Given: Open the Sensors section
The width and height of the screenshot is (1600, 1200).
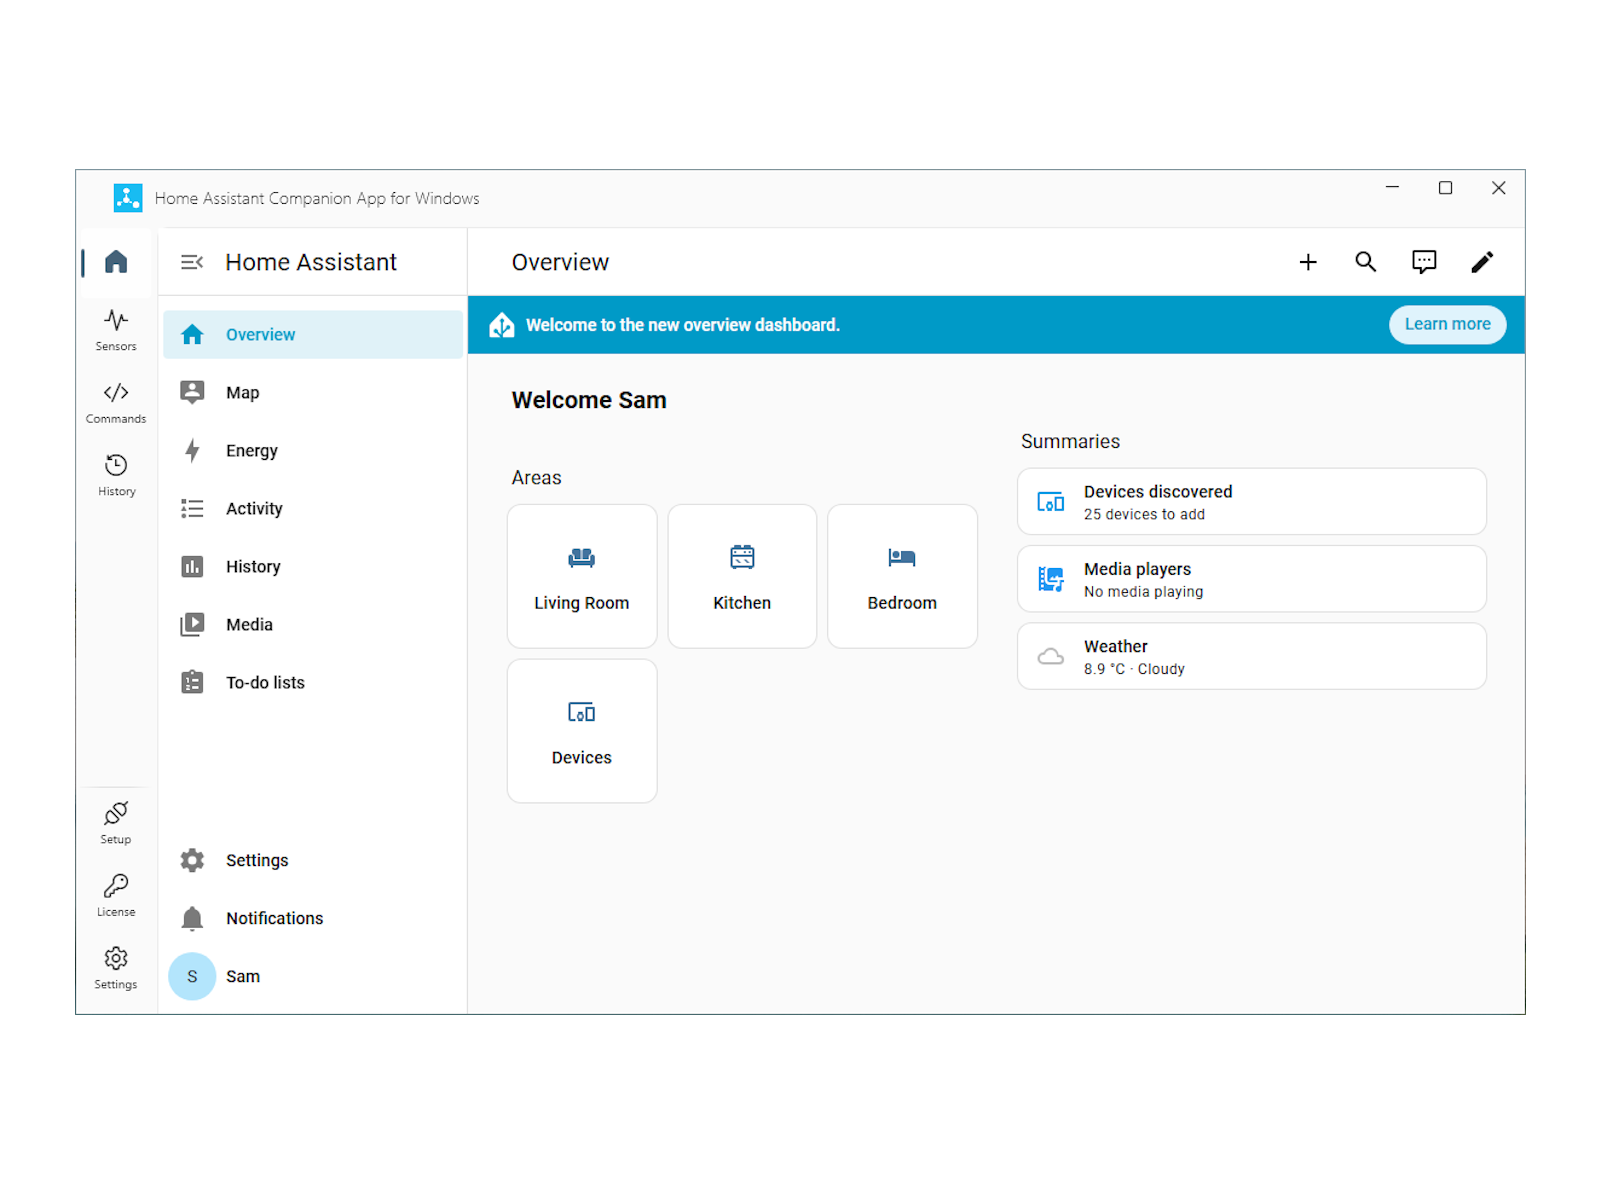Looking at the screenshot, I should point(116,330).
